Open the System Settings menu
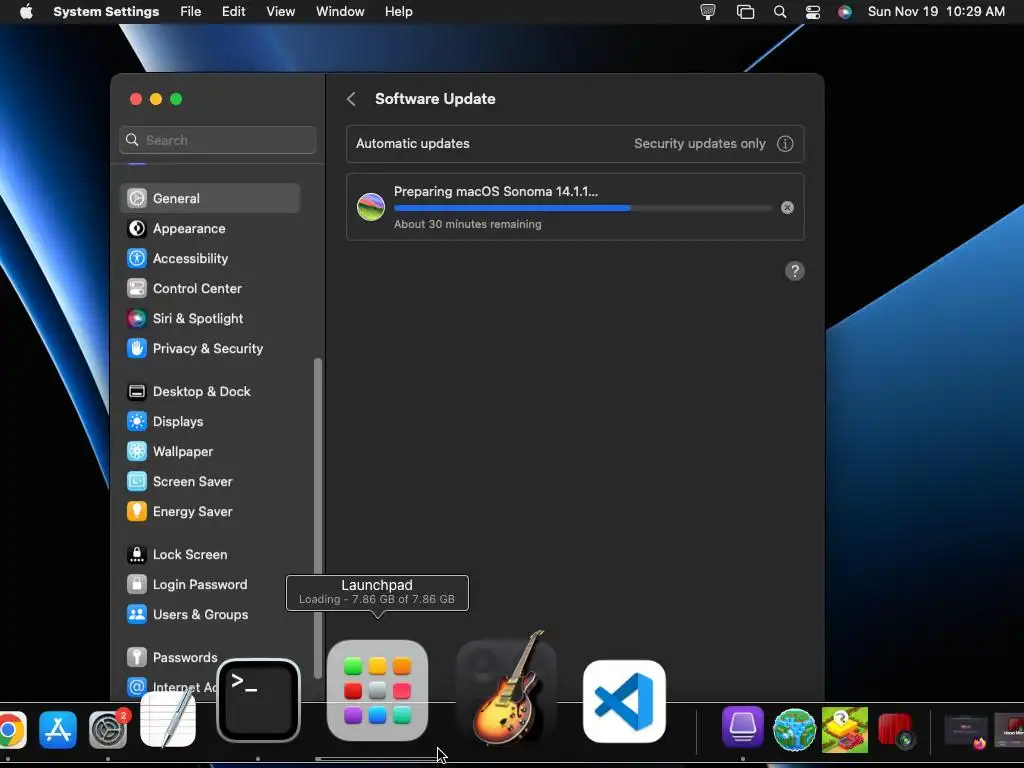This screenshot has height=768, width=1024. click(106, 12)
